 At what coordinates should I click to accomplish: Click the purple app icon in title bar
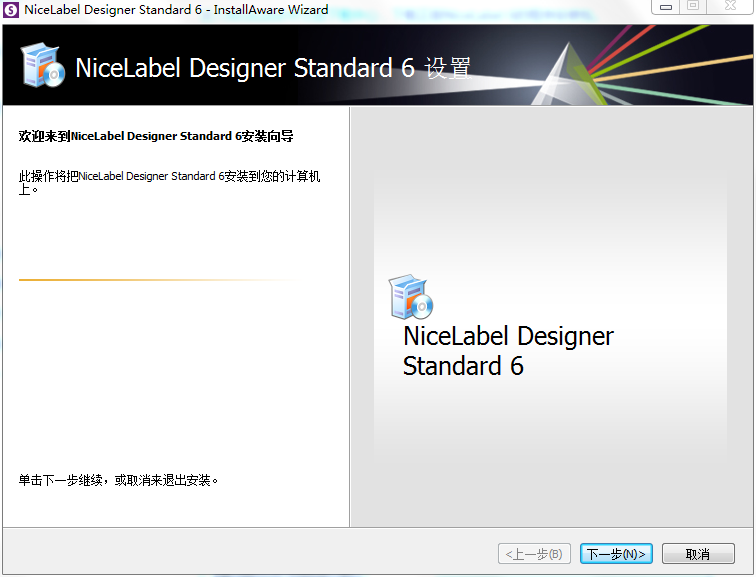pyautogui.click(x=11, y=10)
